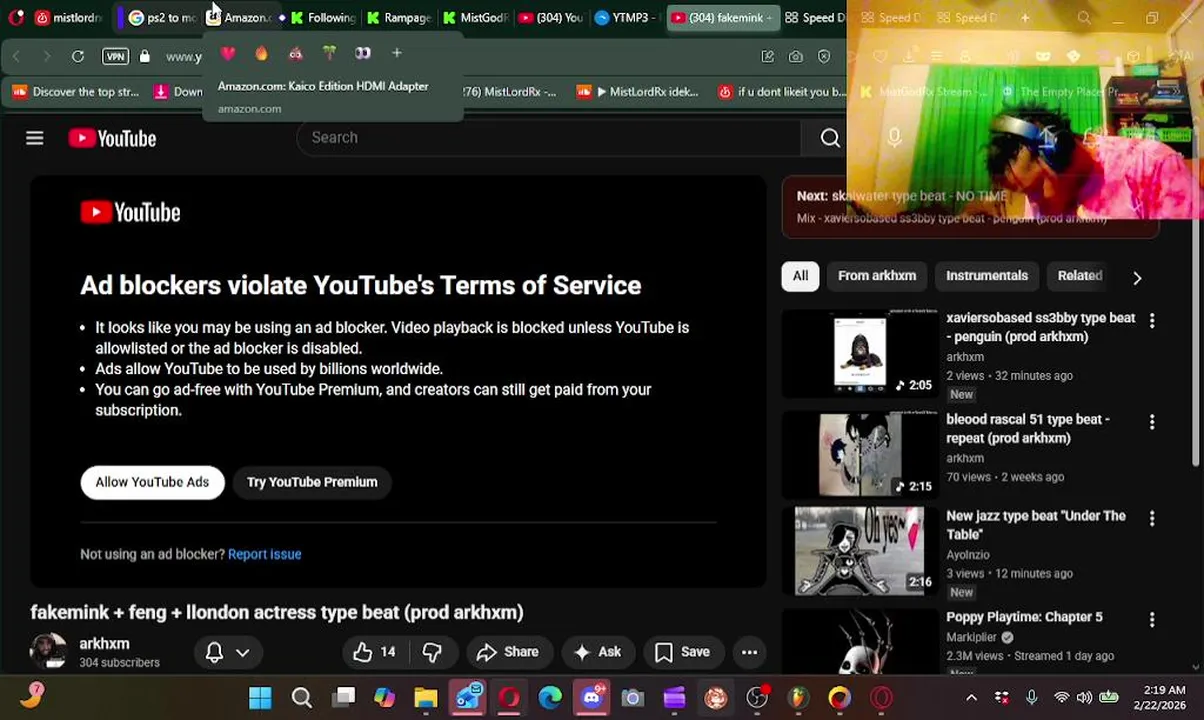Open browser snapshot camera icon
The image size is (1204, 720).
pos(796,56)
